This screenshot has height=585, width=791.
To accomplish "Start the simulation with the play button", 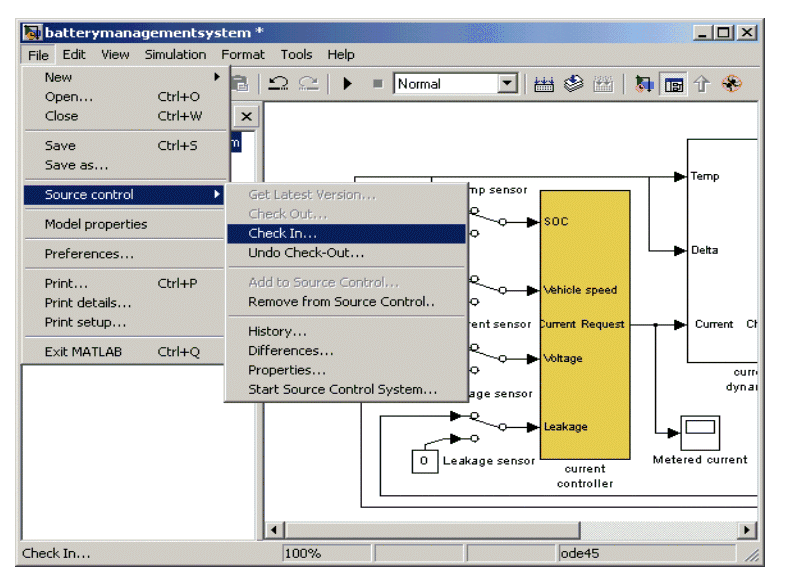I will click(347, 85).
